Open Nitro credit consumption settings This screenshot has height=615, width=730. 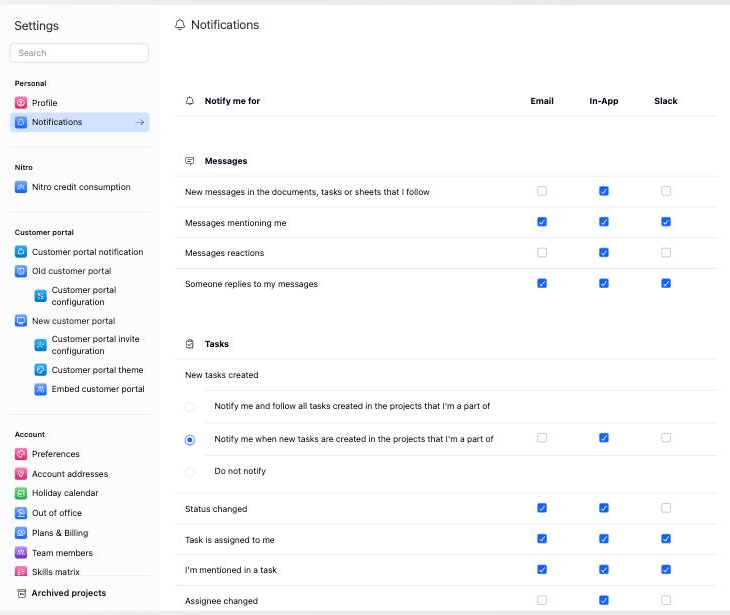tap(79, 187)
